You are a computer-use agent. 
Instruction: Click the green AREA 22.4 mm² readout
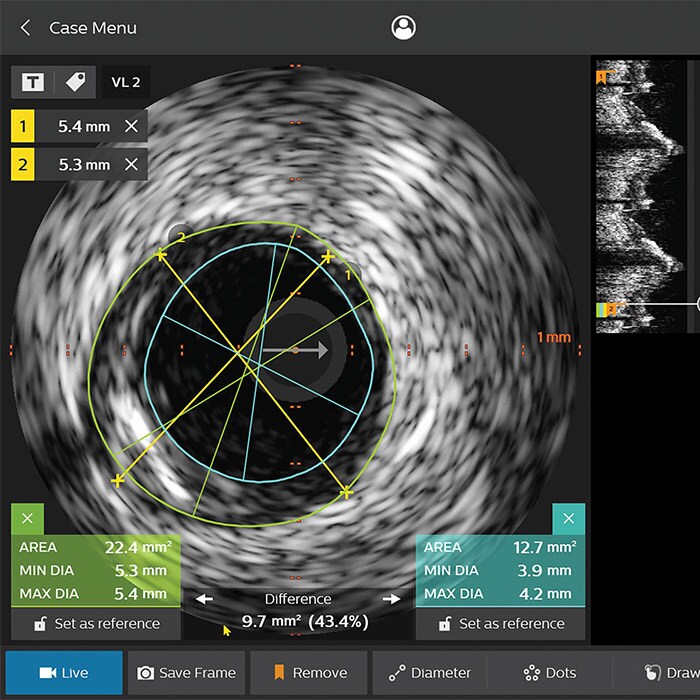96,547
